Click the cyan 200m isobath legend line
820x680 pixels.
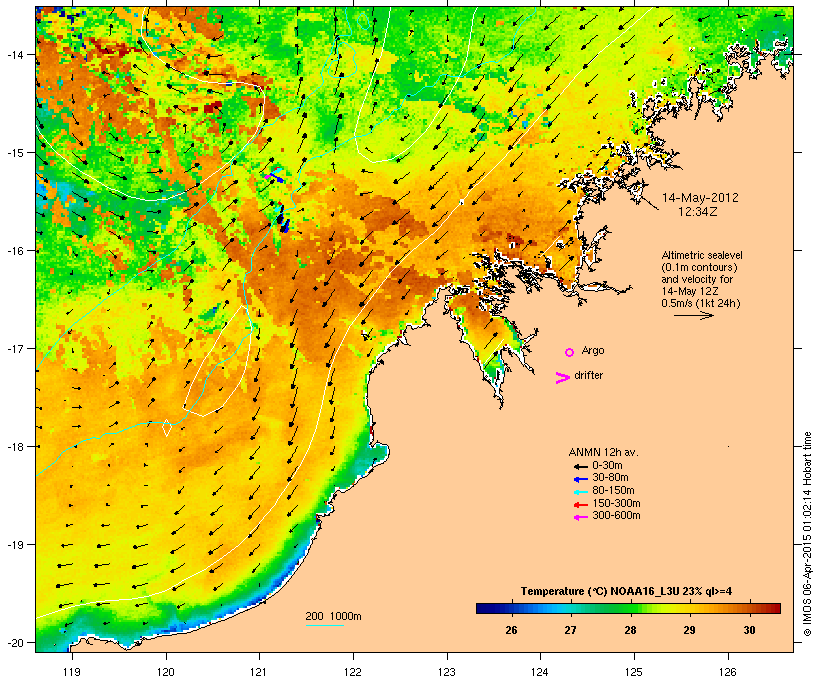point(325,625)
